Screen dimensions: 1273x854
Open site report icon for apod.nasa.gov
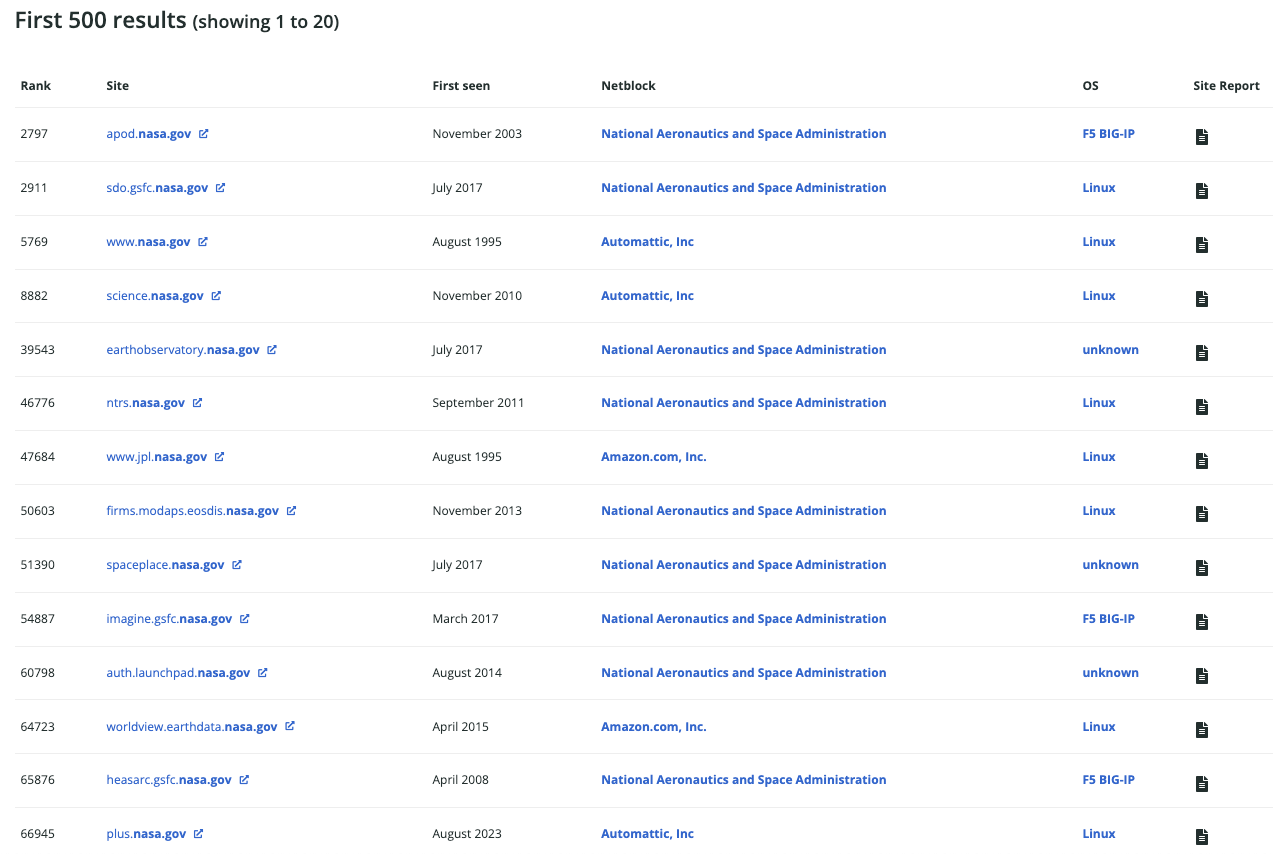[x=1202, y=137]
